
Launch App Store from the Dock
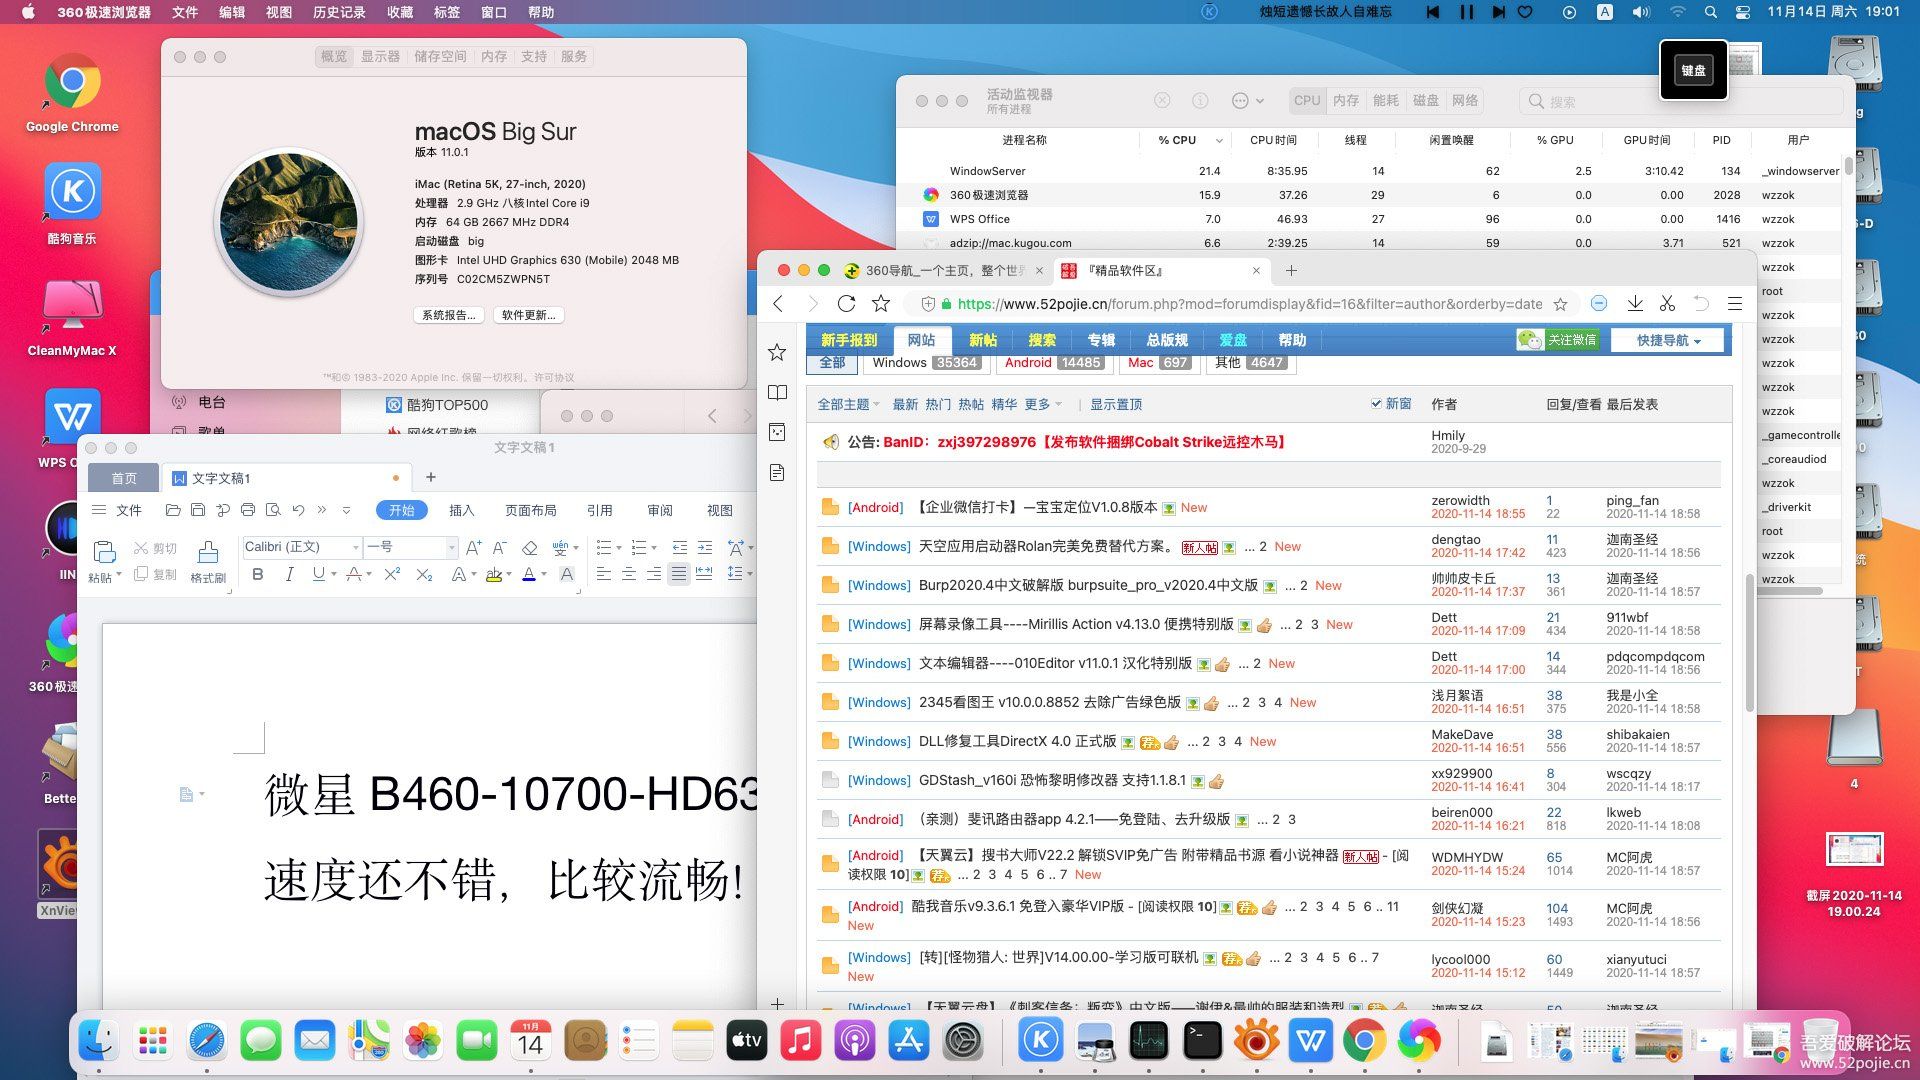point(908,1041)
